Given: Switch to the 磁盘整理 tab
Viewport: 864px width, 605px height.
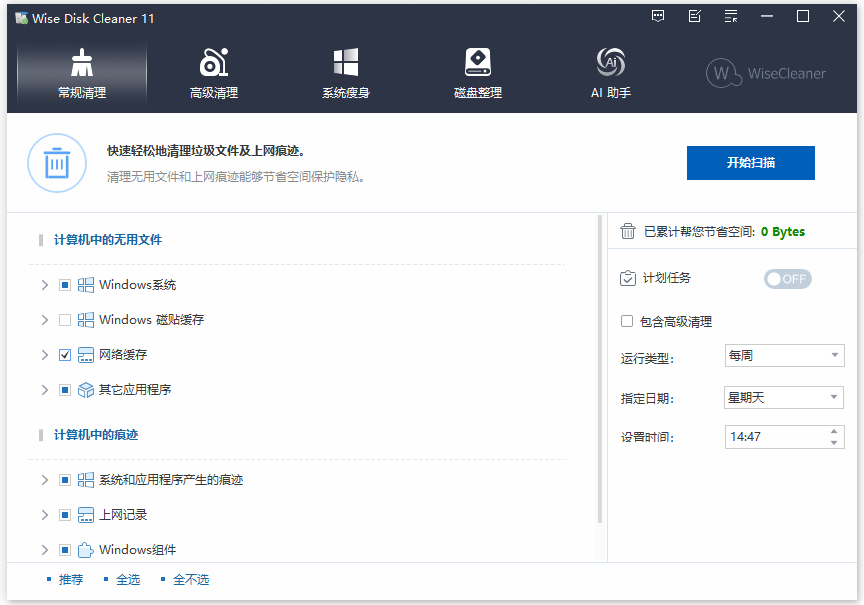Looking at the screenshot, I should coord(478,70).
